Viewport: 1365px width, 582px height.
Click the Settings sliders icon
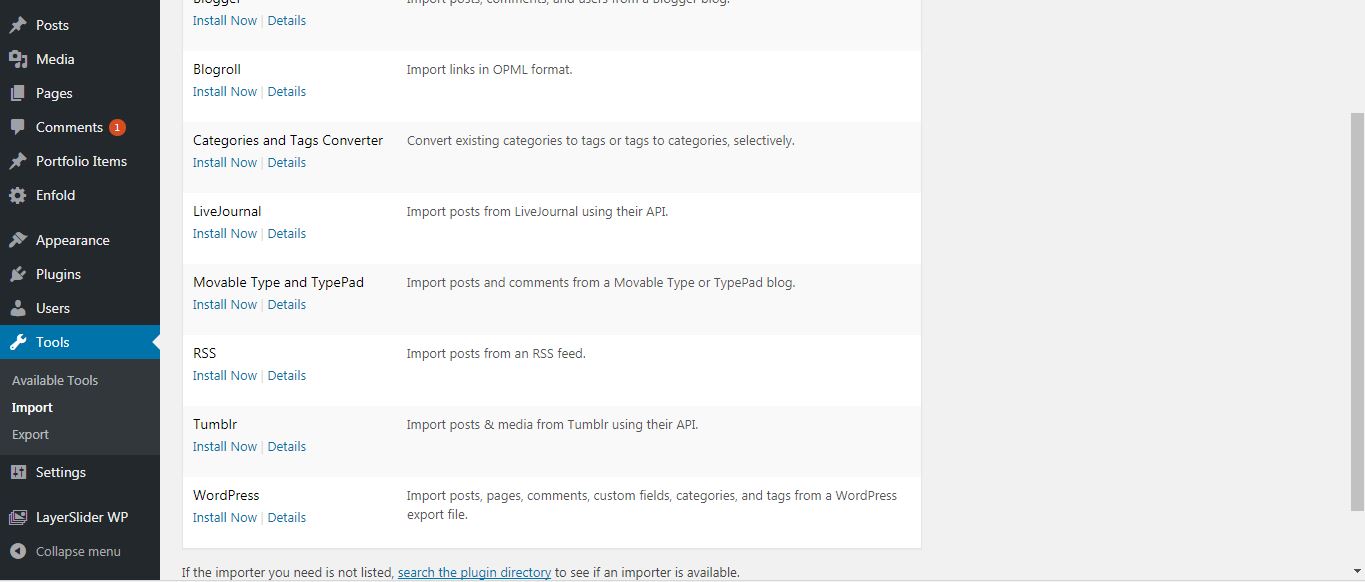coord(18,472)
